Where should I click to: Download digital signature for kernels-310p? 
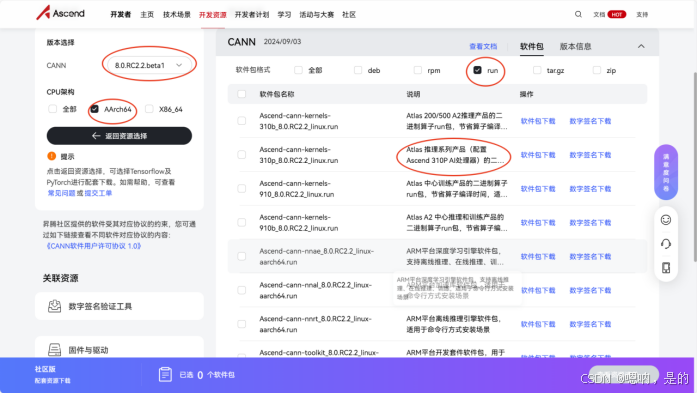[x=590, y=155]
